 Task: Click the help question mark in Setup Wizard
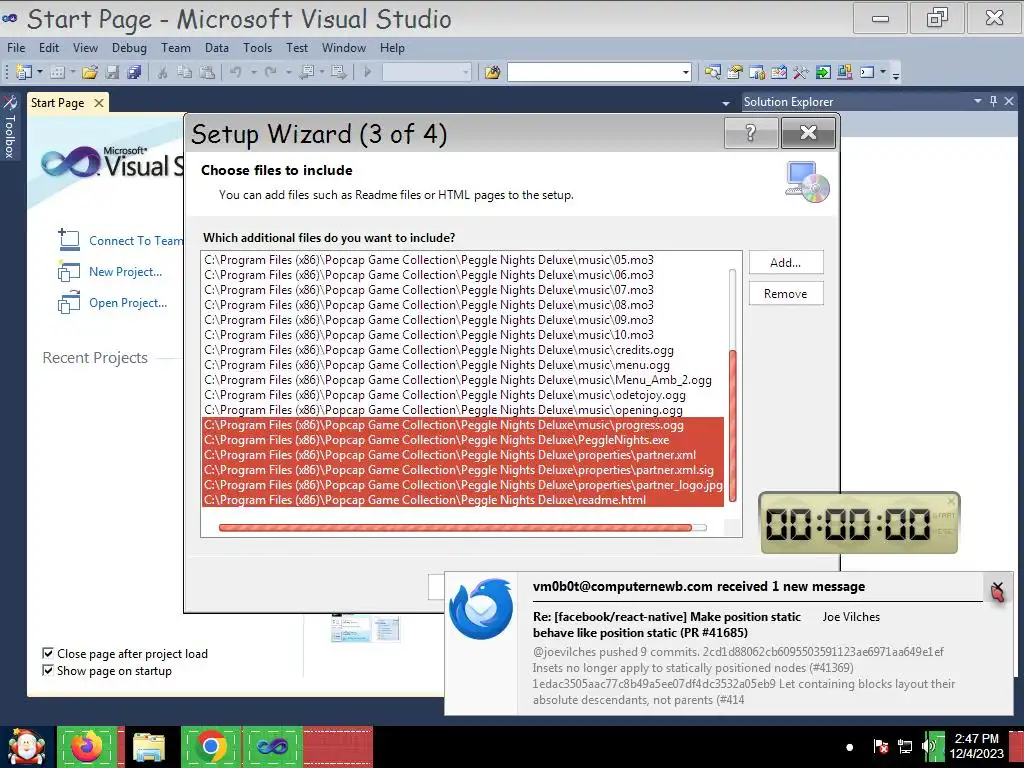coord(751,133)
